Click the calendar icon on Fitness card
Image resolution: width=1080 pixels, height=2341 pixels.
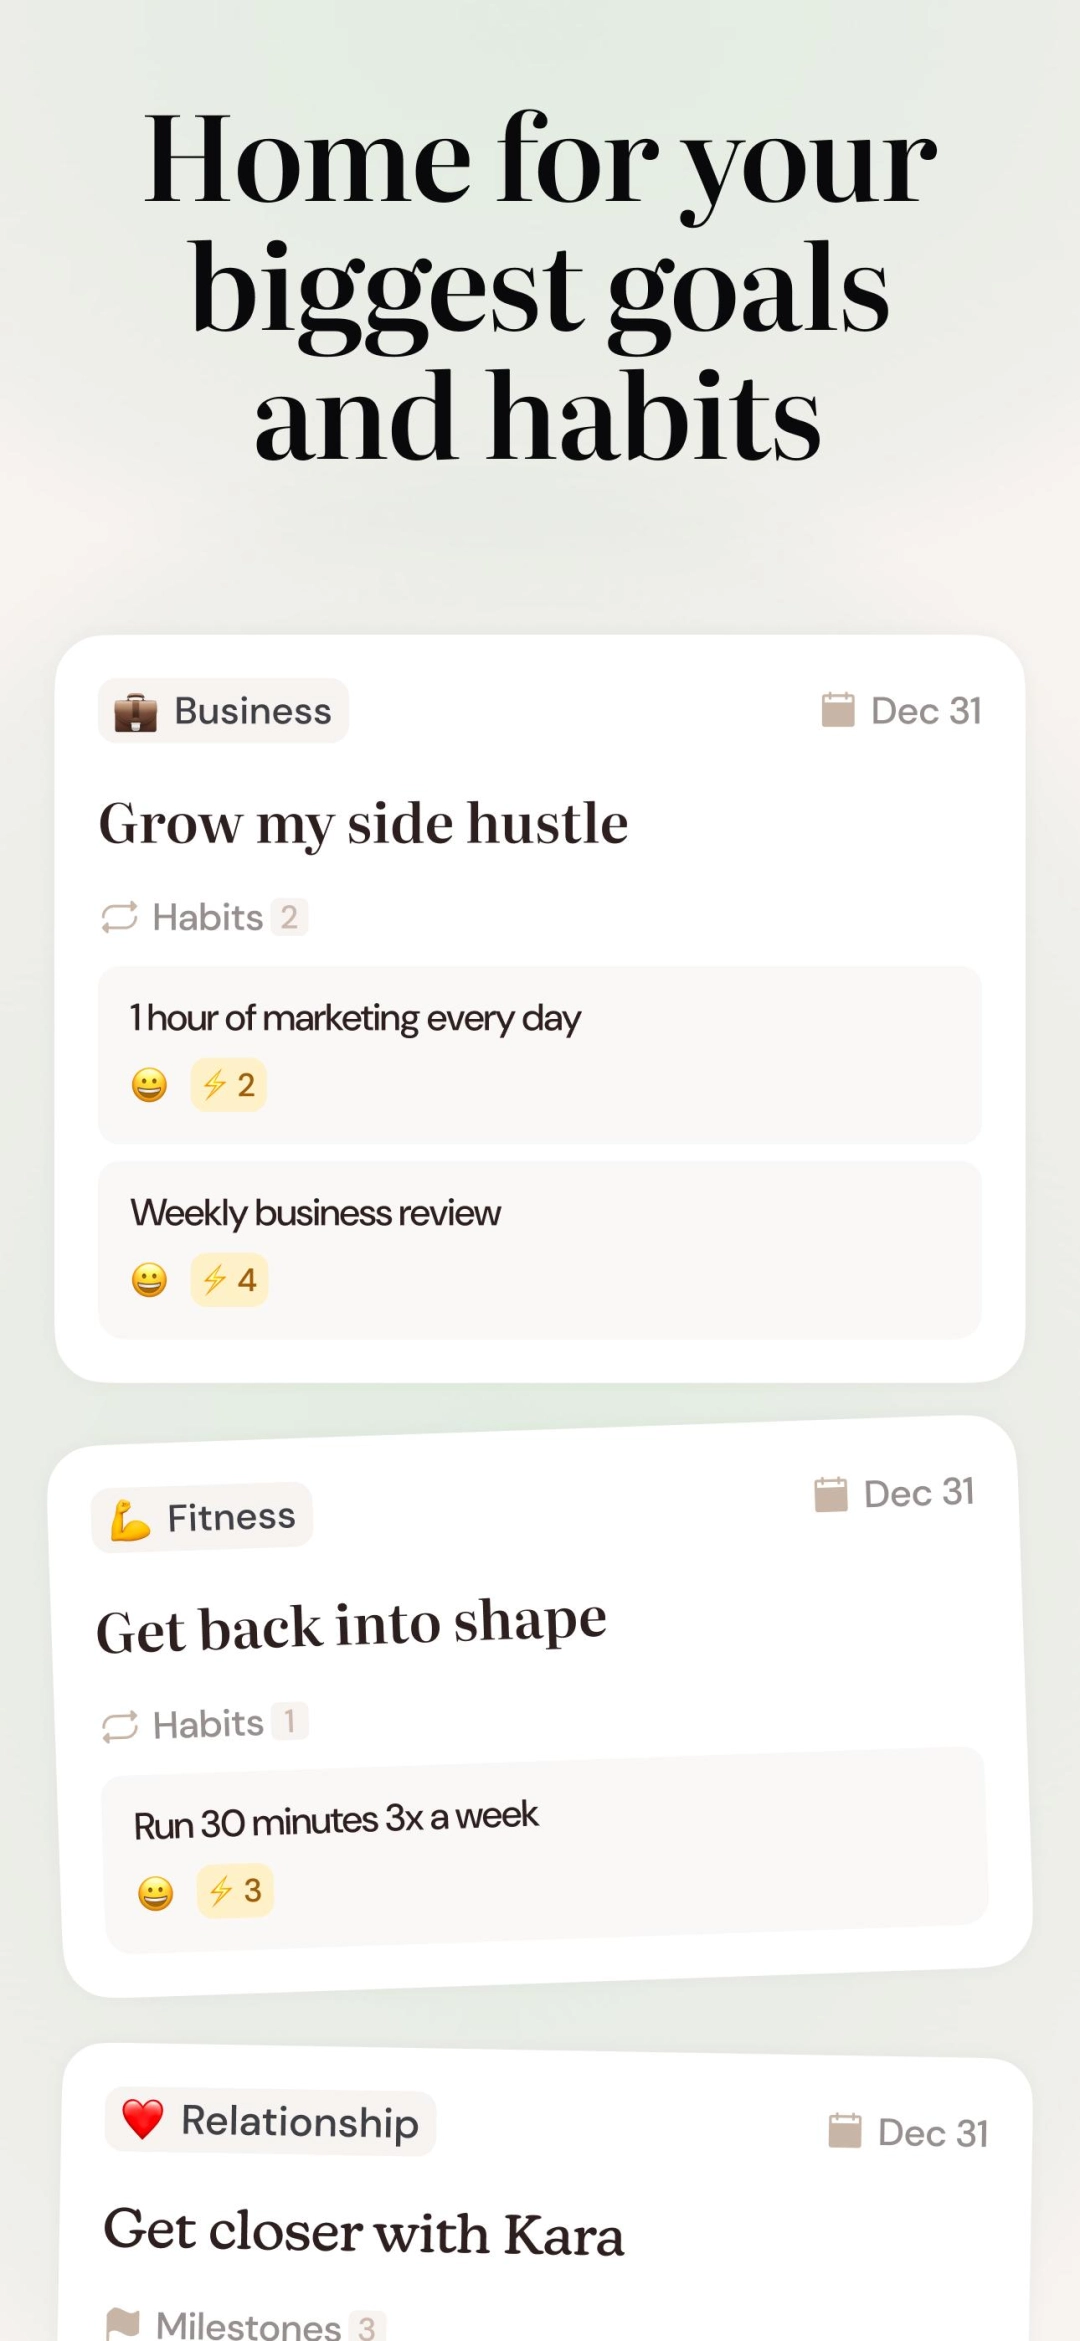pyautogui.click(x=831, y=1495)
